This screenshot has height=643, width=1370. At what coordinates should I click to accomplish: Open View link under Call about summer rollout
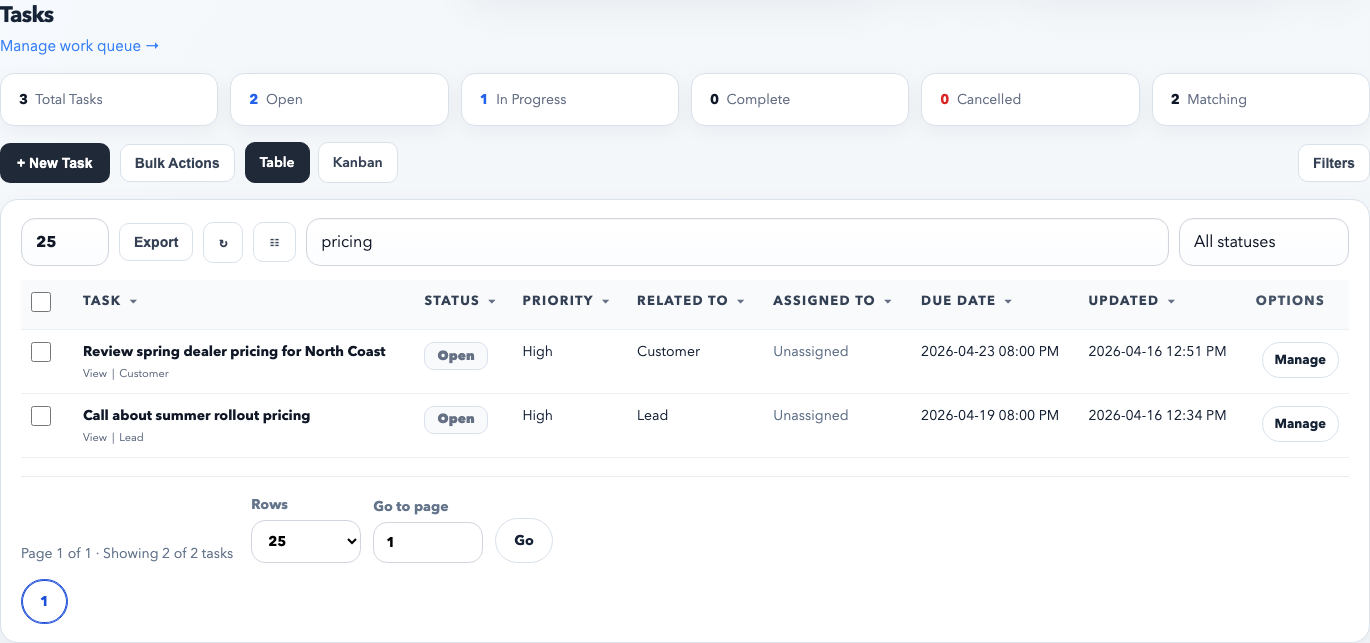click(x=95, y=437)
